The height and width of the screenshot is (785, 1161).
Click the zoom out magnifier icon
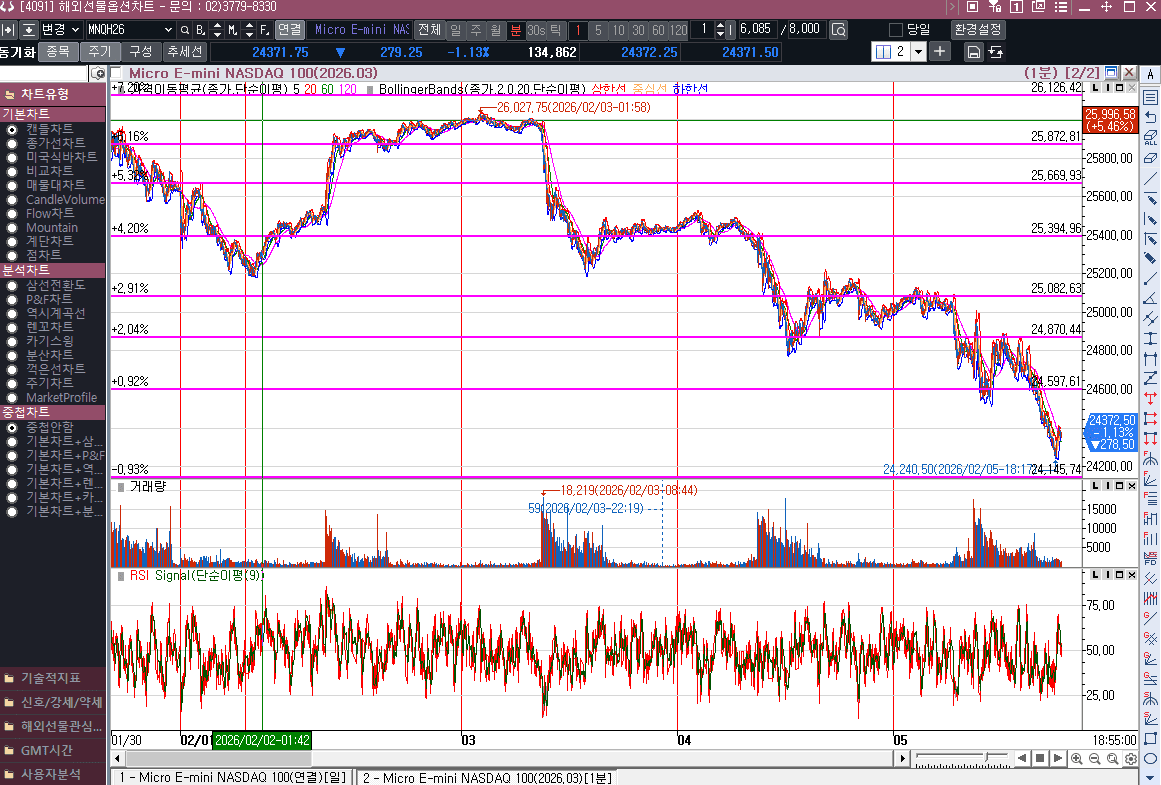click(x=1094, y=759)
